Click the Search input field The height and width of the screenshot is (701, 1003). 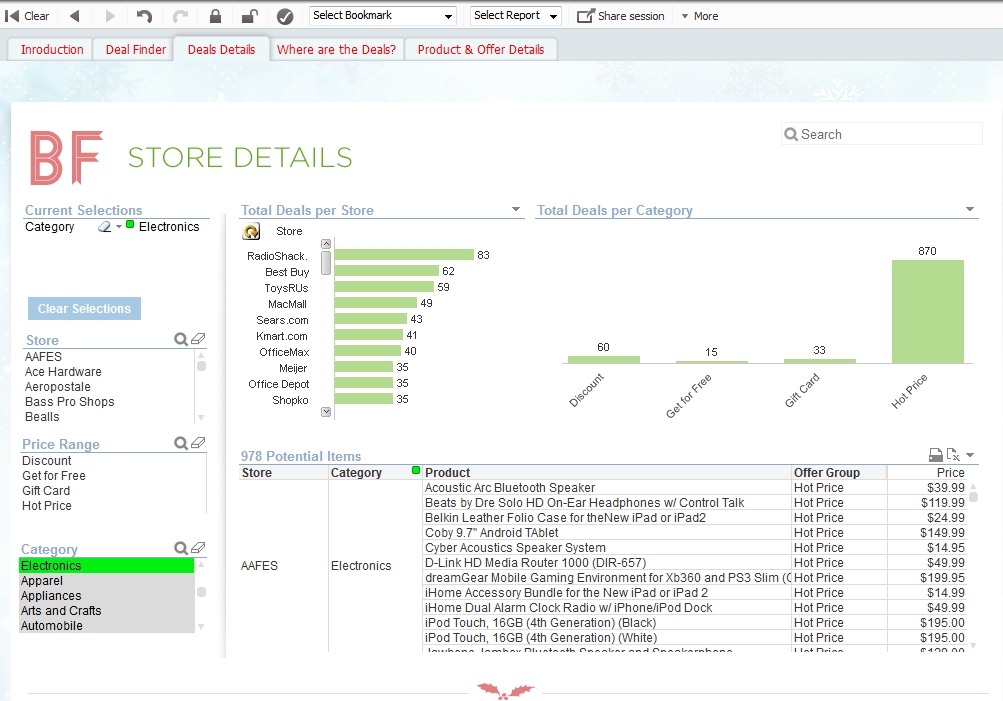point(881,134)
